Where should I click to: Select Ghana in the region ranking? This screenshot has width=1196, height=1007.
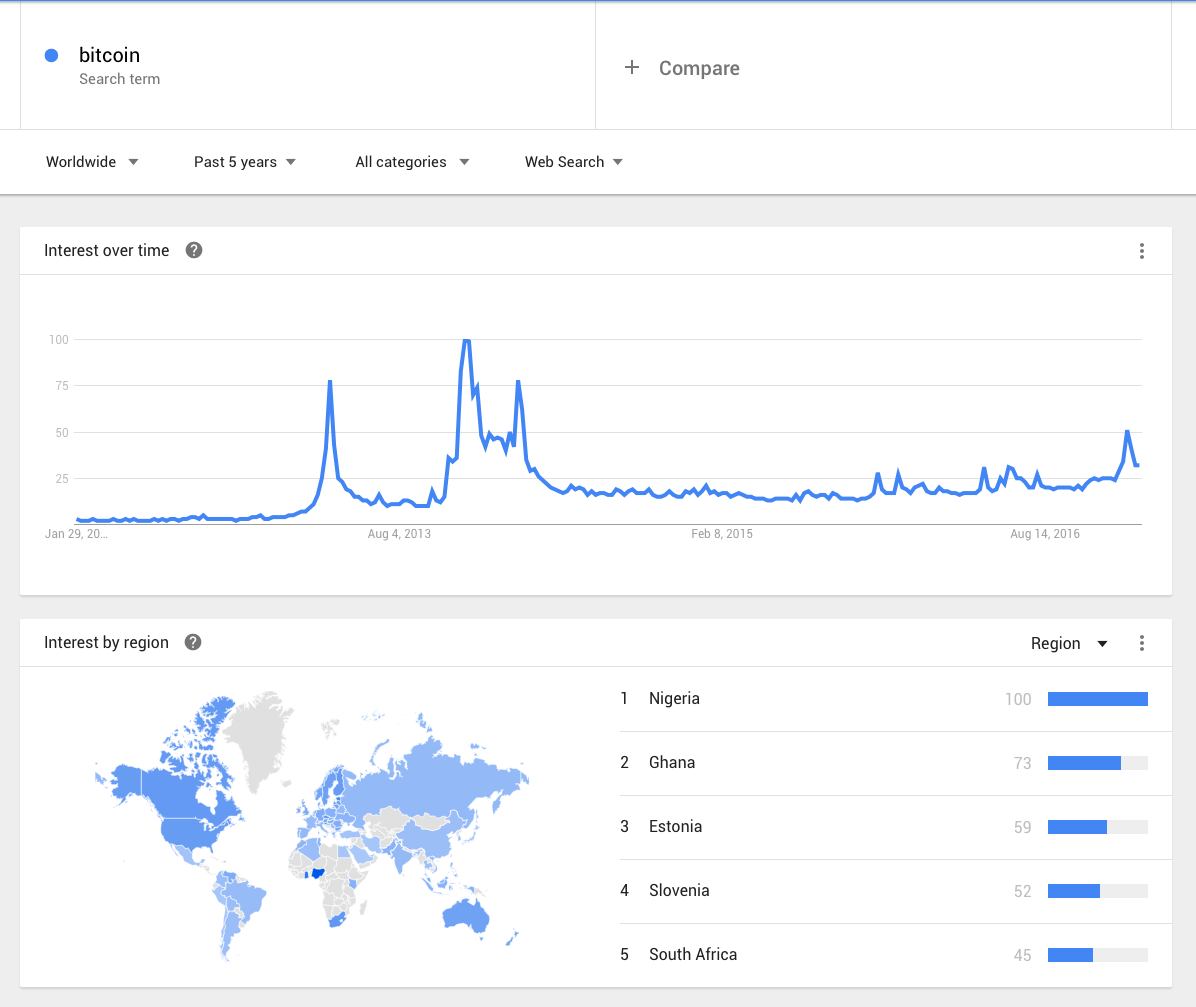click(x=672, y=763)
